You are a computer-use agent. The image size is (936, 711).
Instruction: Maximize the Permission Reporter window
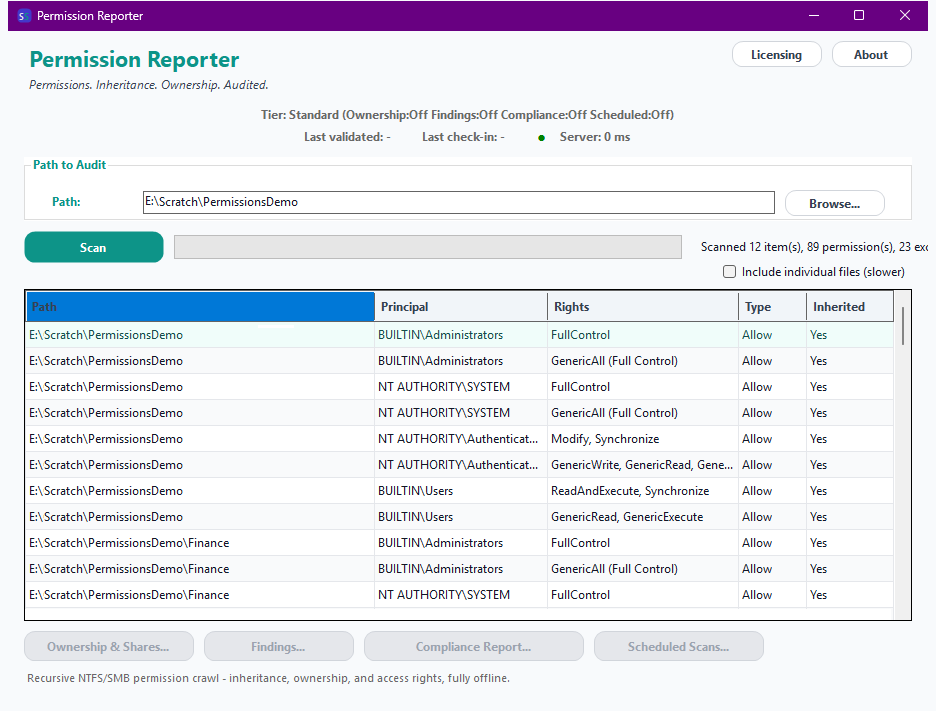click(x=859, y=16)
